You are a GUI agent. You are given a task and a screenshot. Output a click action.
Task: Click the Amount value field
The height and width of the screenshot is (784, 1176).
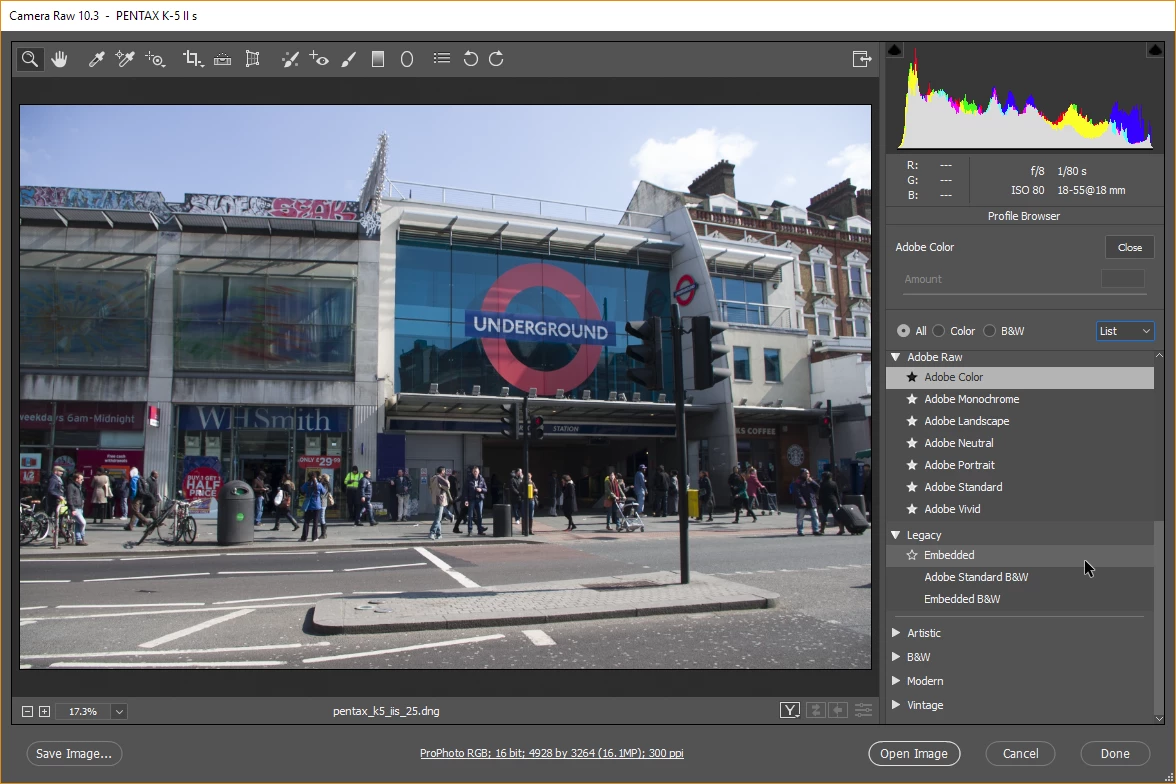pos(1123,279)
